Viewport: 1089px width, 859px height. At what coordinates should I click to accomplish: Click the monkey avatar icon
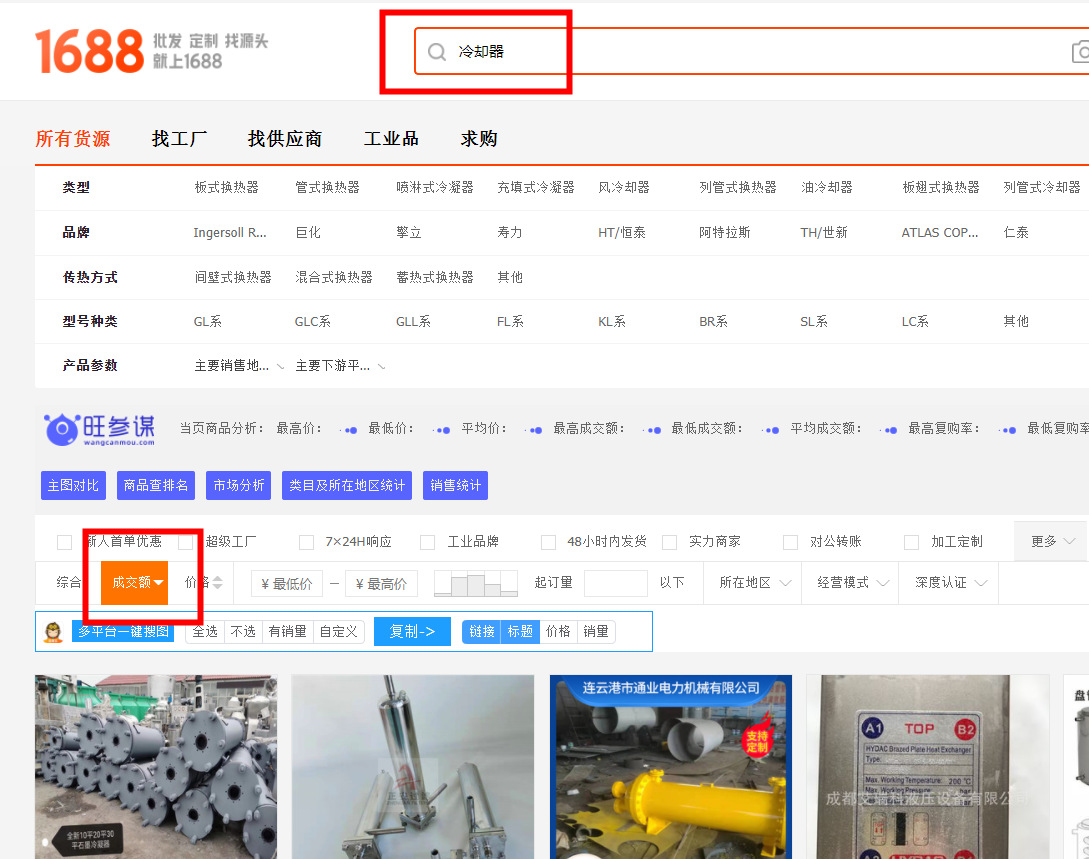point(53,632)
